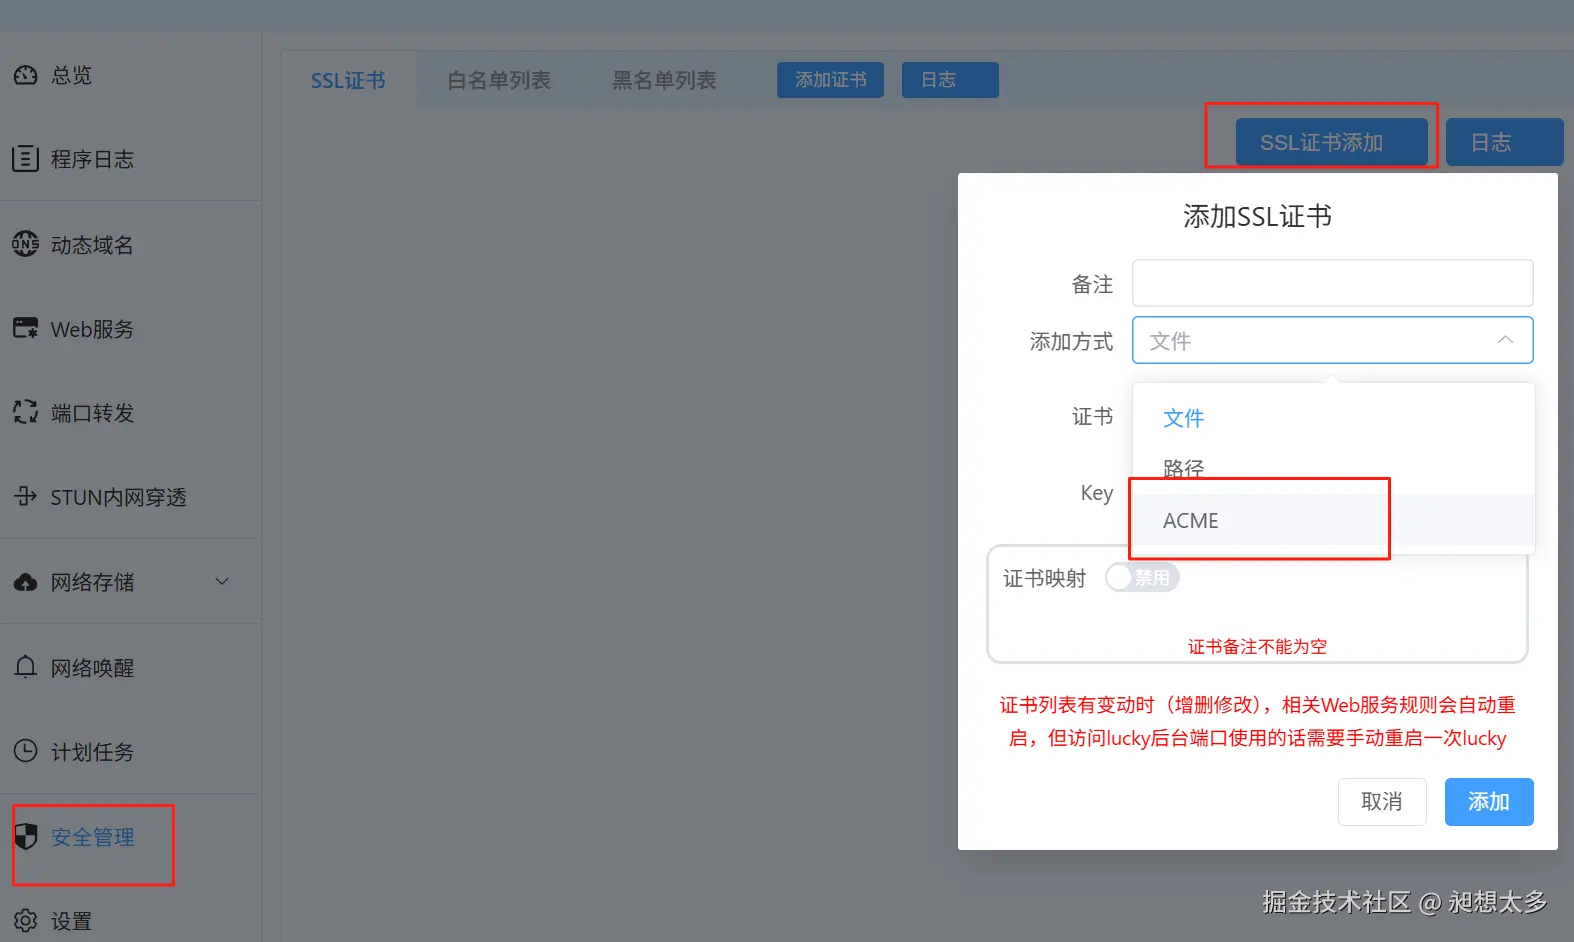Expand the 网络存储 submenu chevron
The height and width of the screenshot is (942, 1574).
pos(222,581)
